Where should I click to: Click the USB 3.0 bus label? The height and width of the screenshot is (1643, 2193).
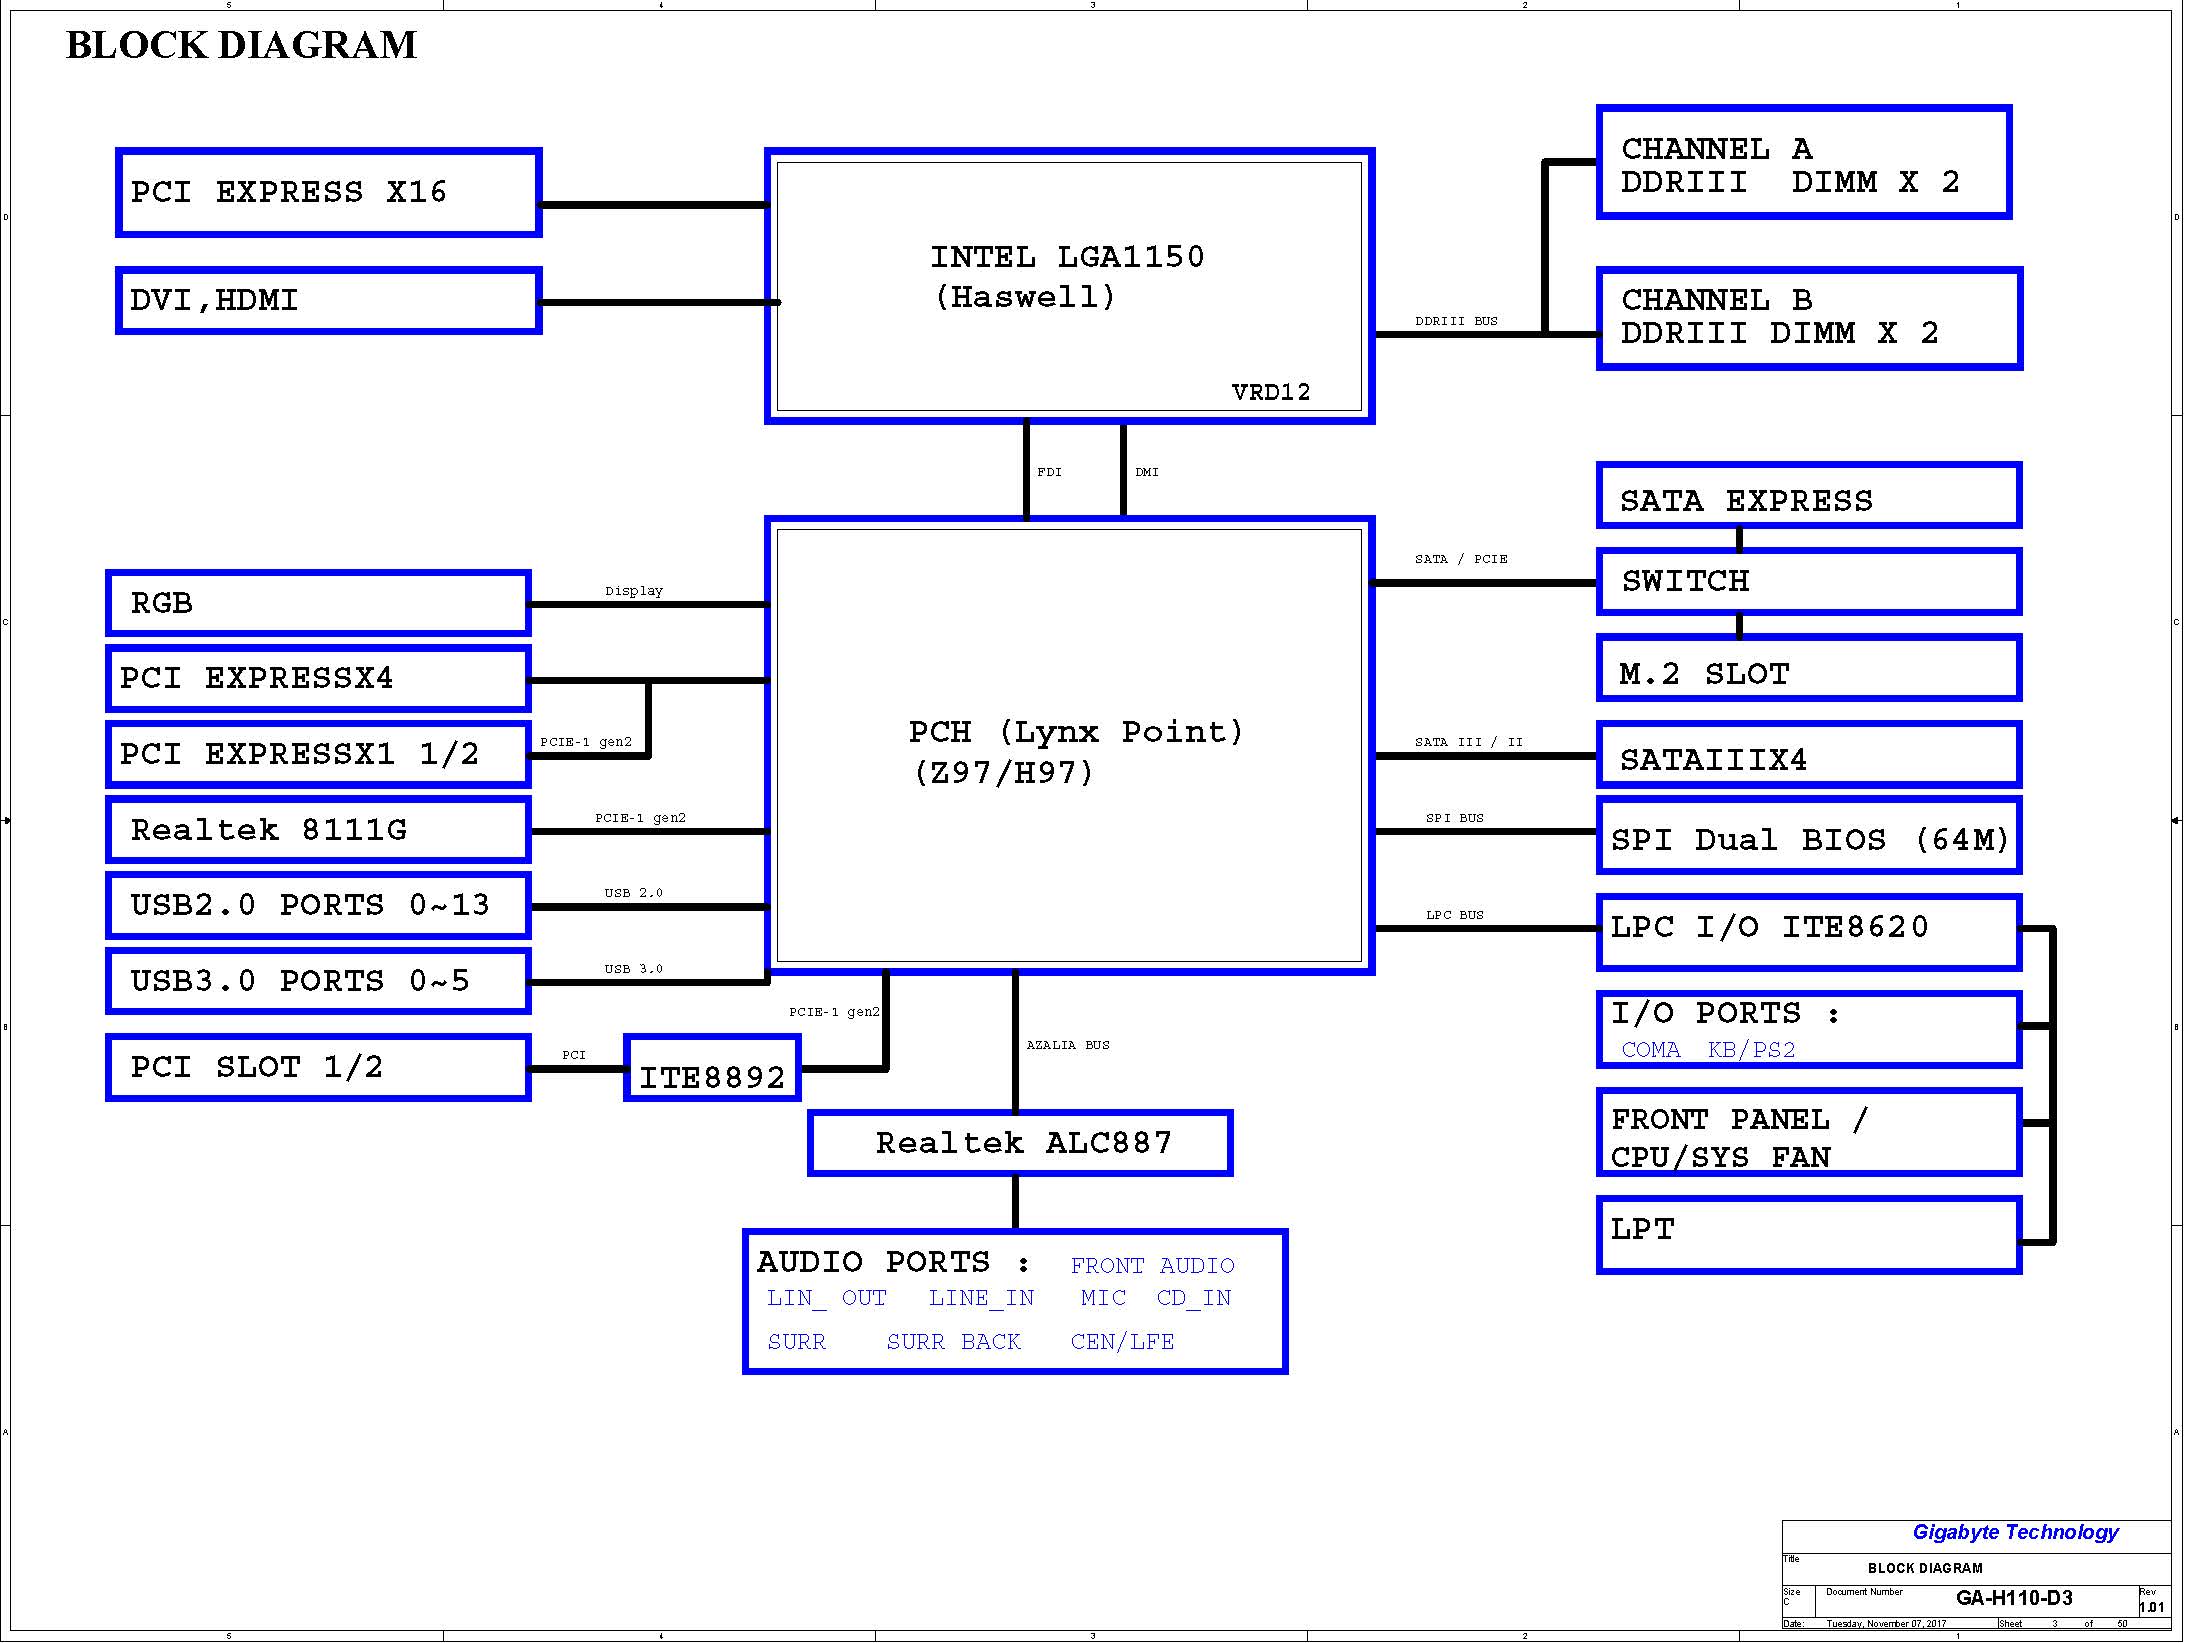pos(633,969)
